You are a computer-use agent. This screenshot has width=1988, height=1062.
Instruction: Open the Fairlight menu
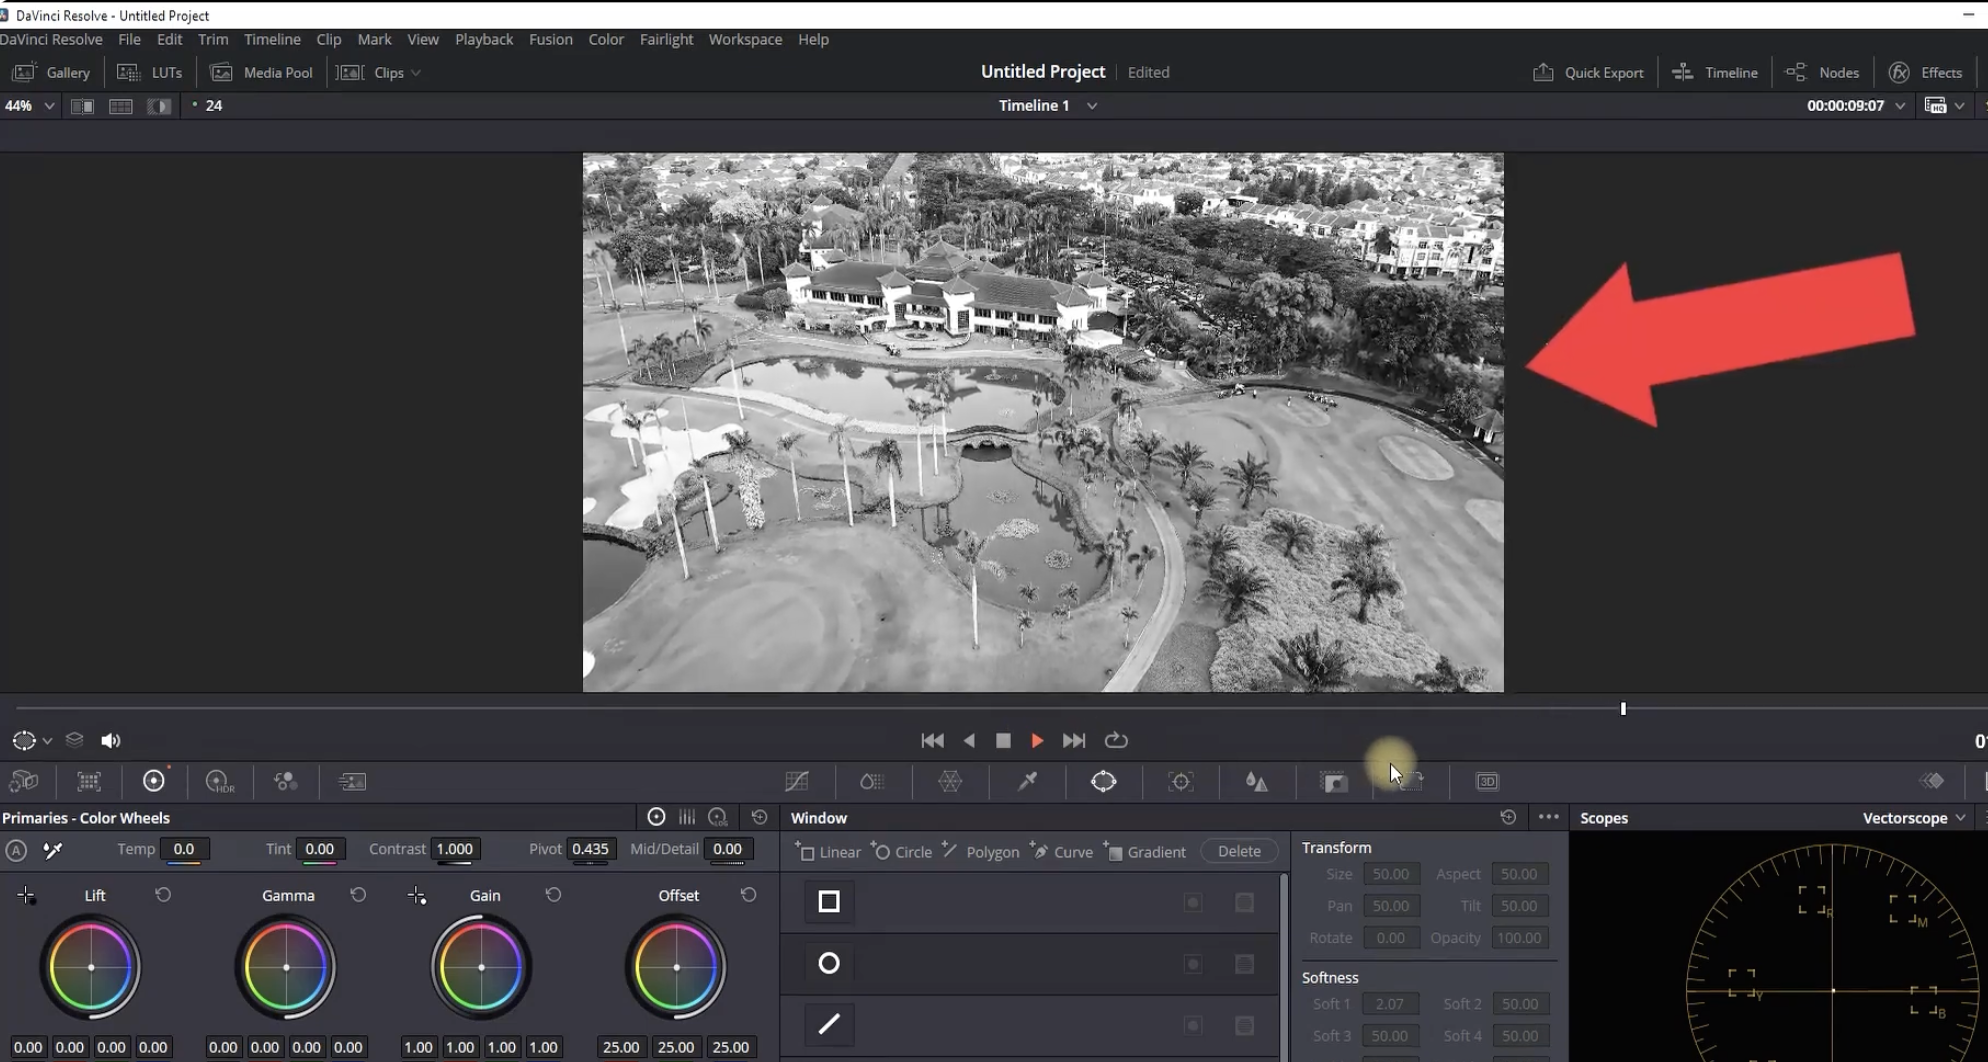click(x=666, y=39)
